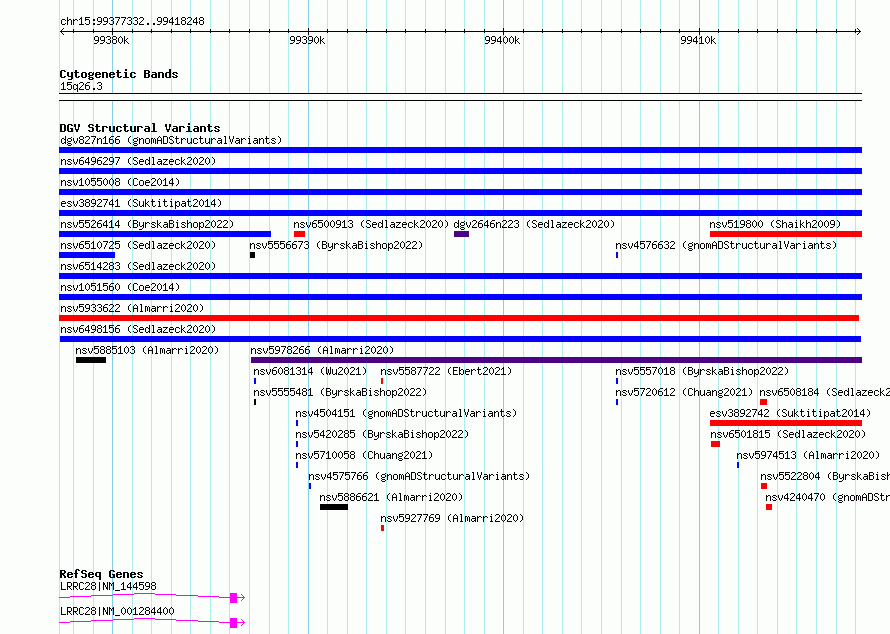This screenshot has height=634, width=890.
Task: Click the magenta exon box of LRRC28|NM_144598
Action: pos(233,598)
